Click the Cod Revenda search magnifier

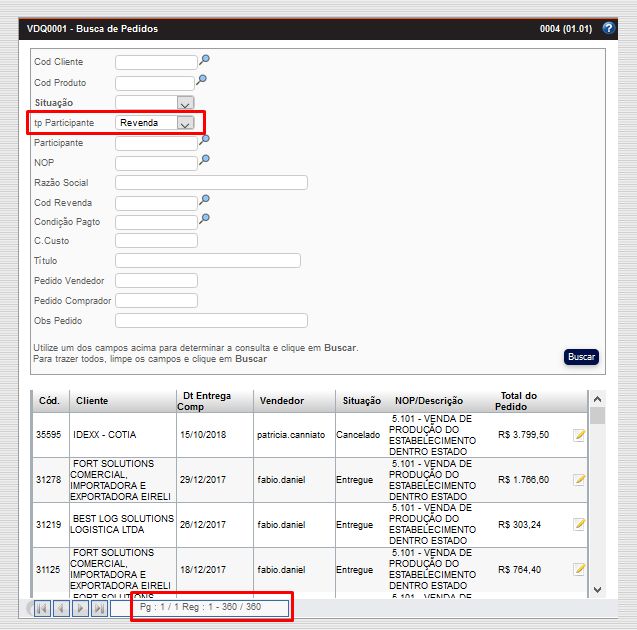pyautogui.click(x=204, y=200)
